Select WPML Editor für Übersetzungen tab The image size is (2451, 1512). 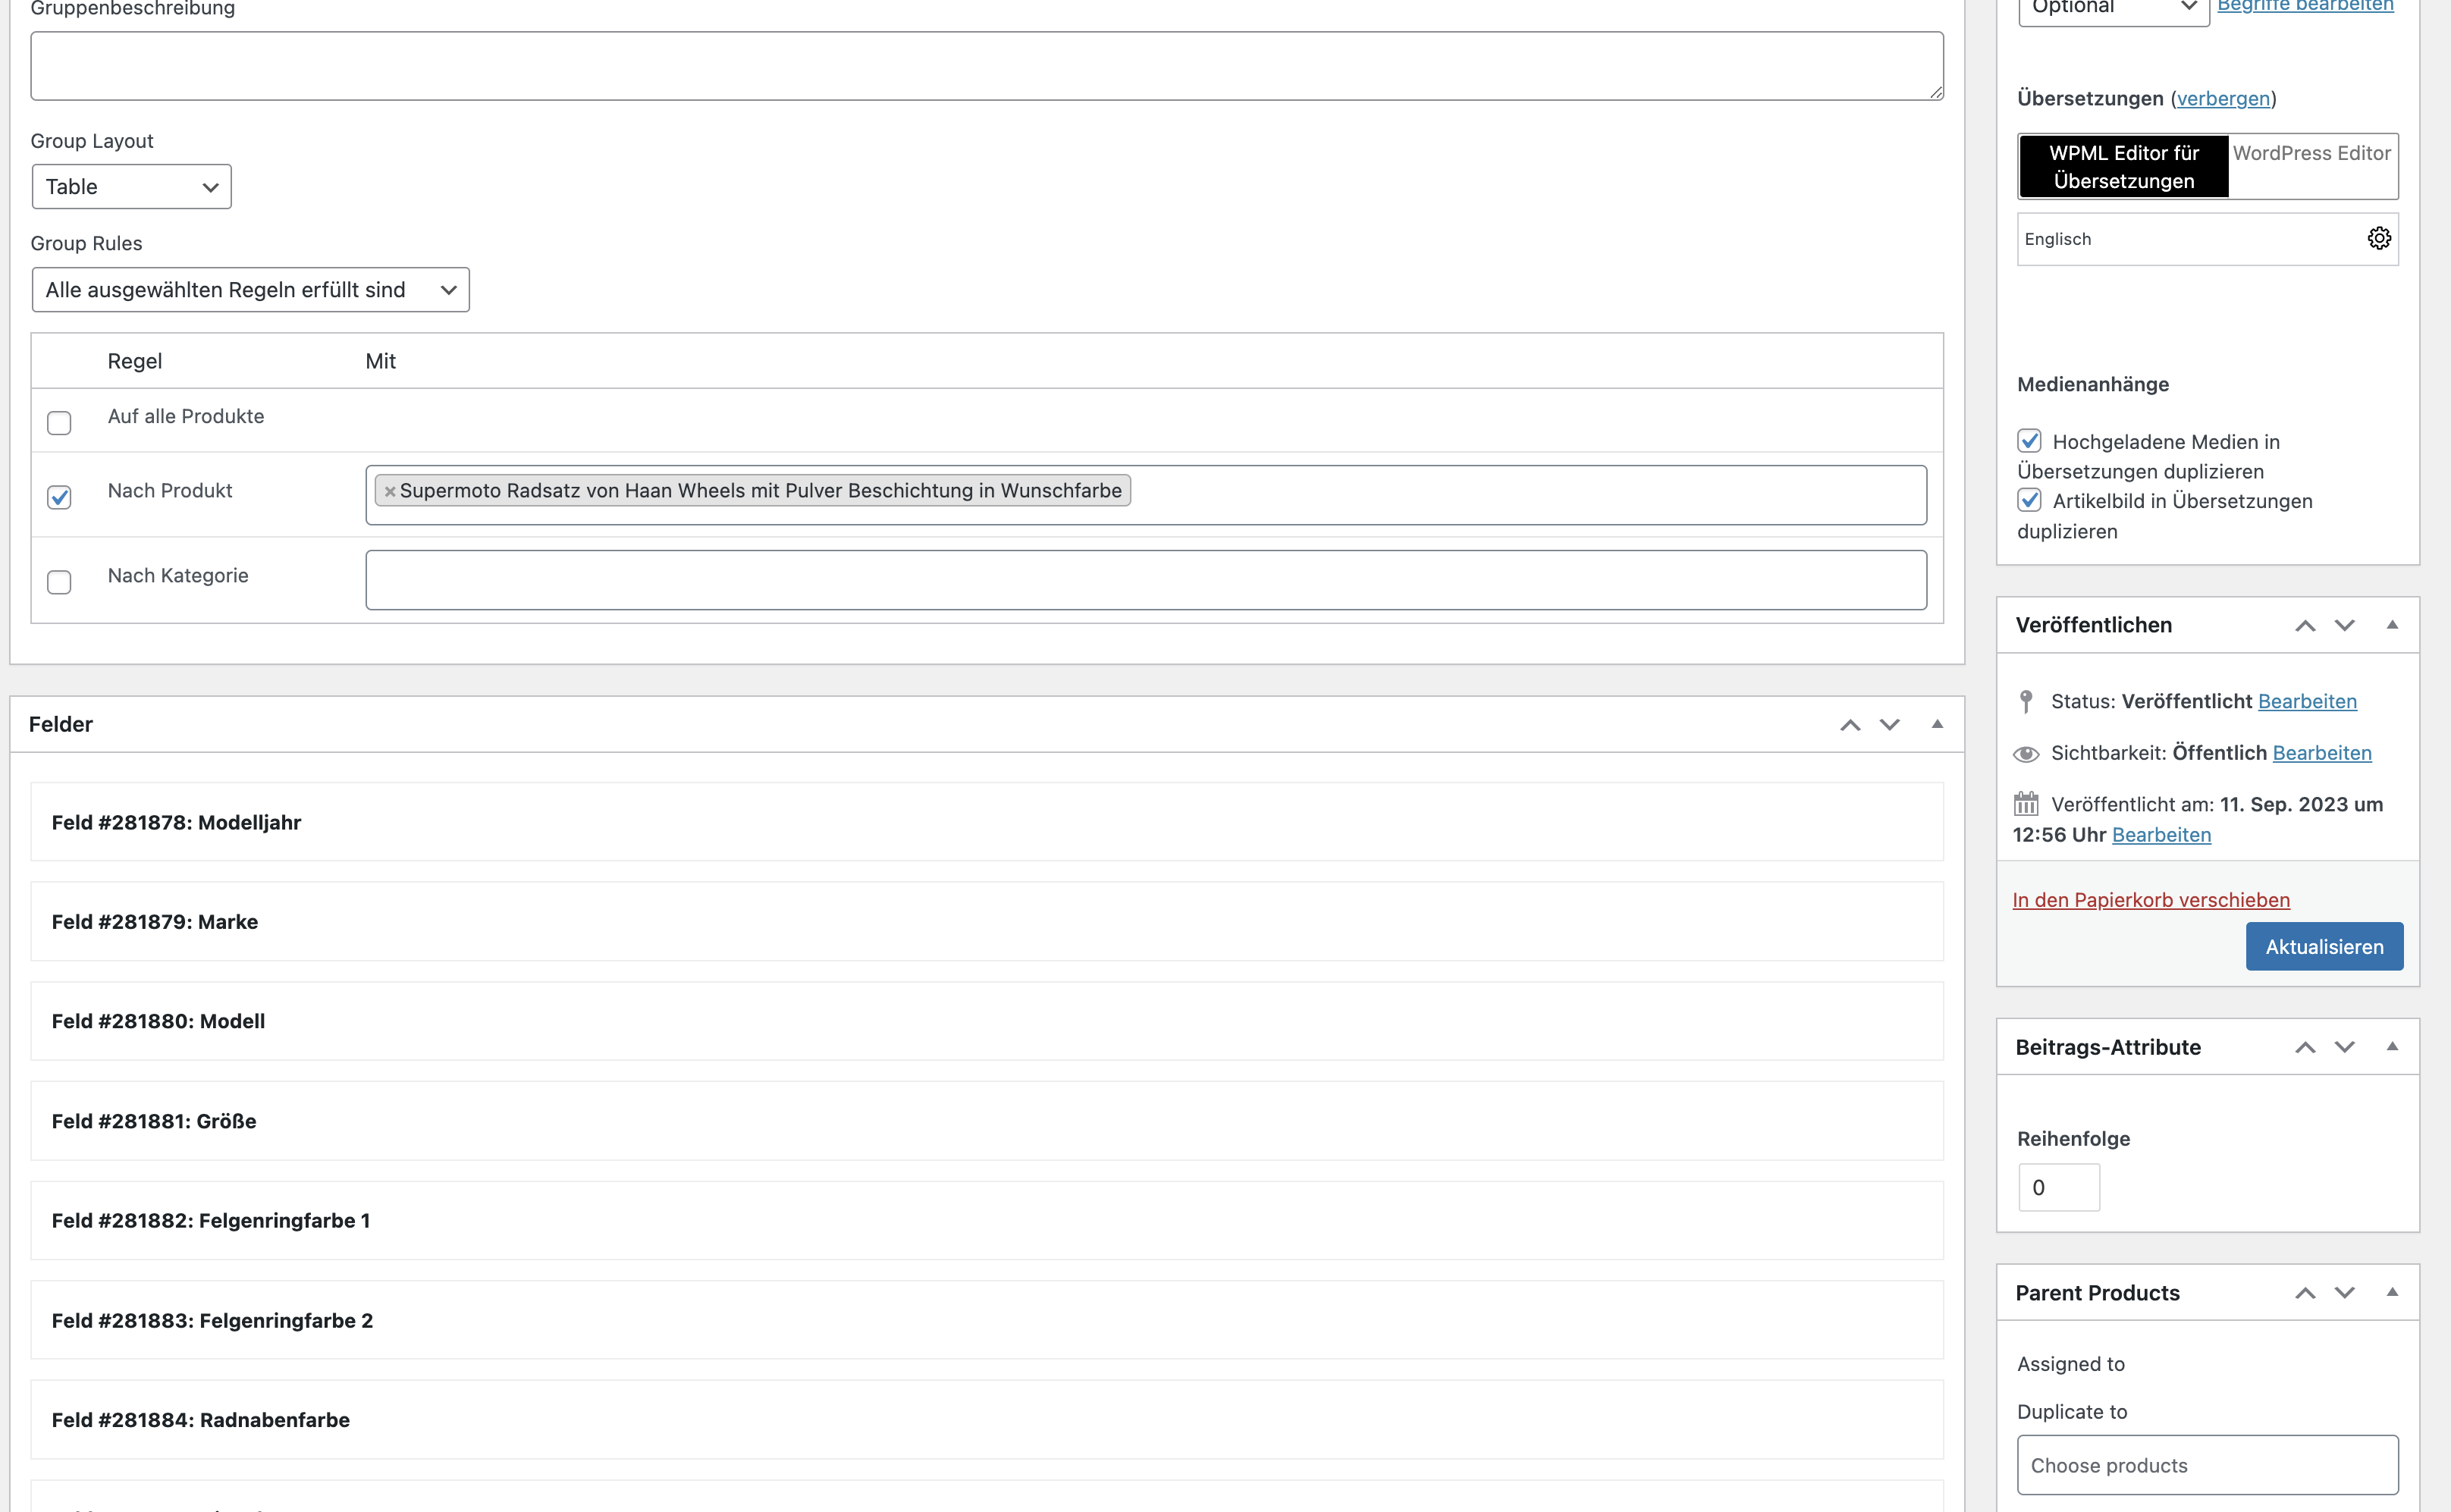[2123, 166]
